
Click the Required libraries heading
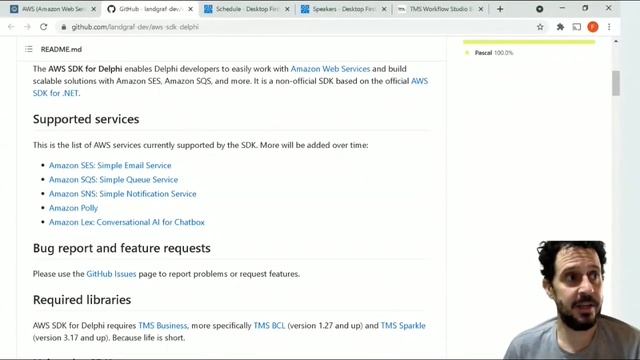82,300
